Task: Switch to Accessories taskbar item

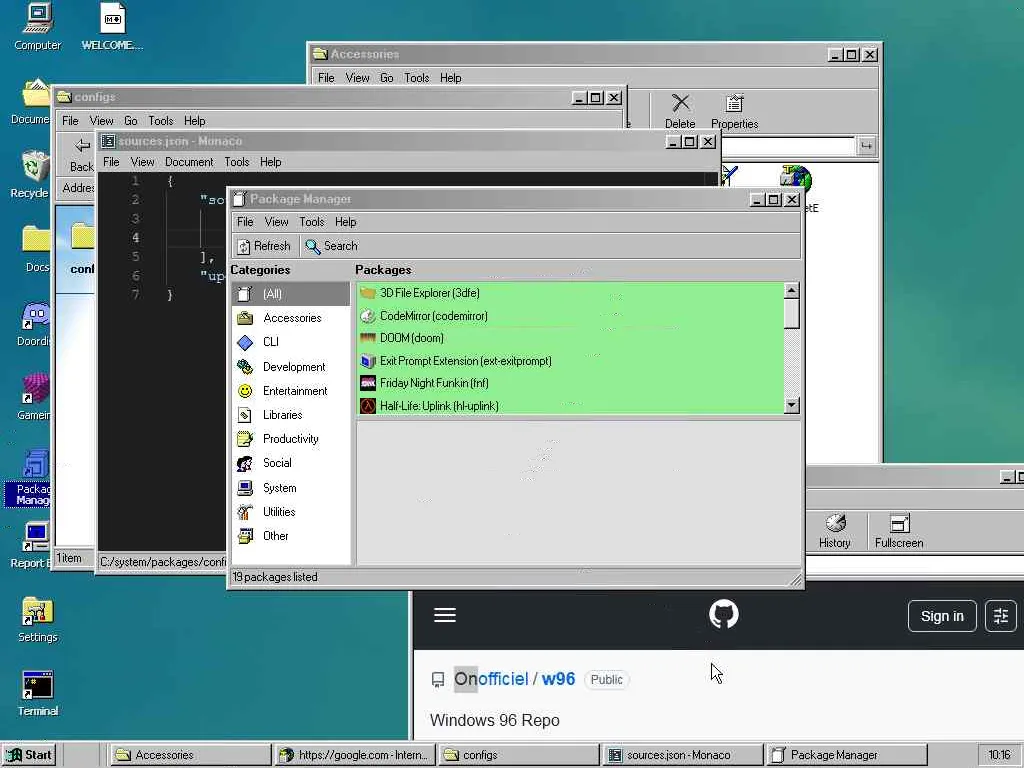Action: (189, 755)
